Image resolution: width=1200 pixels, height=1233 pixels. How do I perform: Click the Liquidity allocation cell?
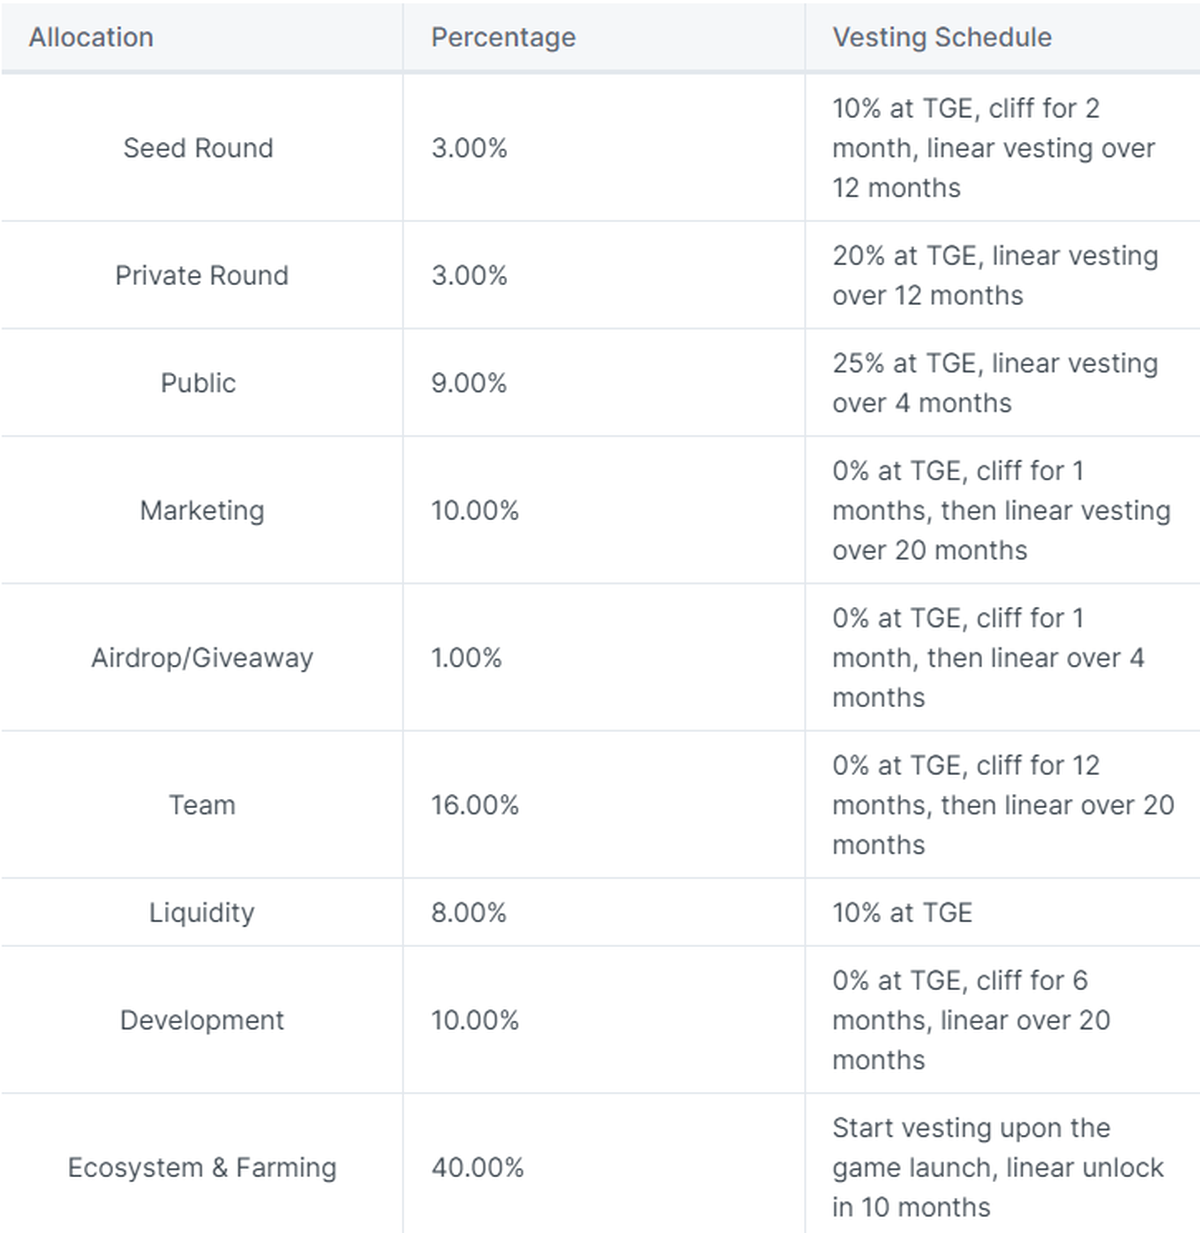tap(202, 912)
